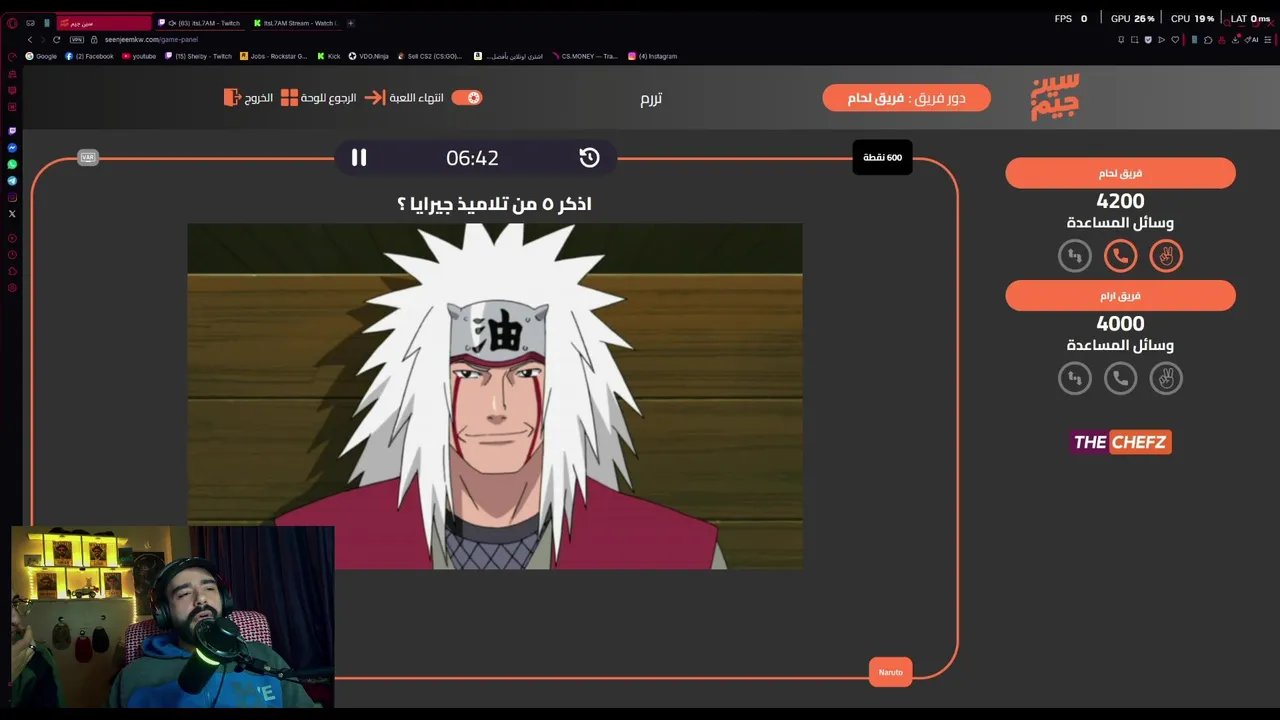Select the فريق ارم team bar
The height and width of the screenshot is (720, 1280).
pos(1120,295)
